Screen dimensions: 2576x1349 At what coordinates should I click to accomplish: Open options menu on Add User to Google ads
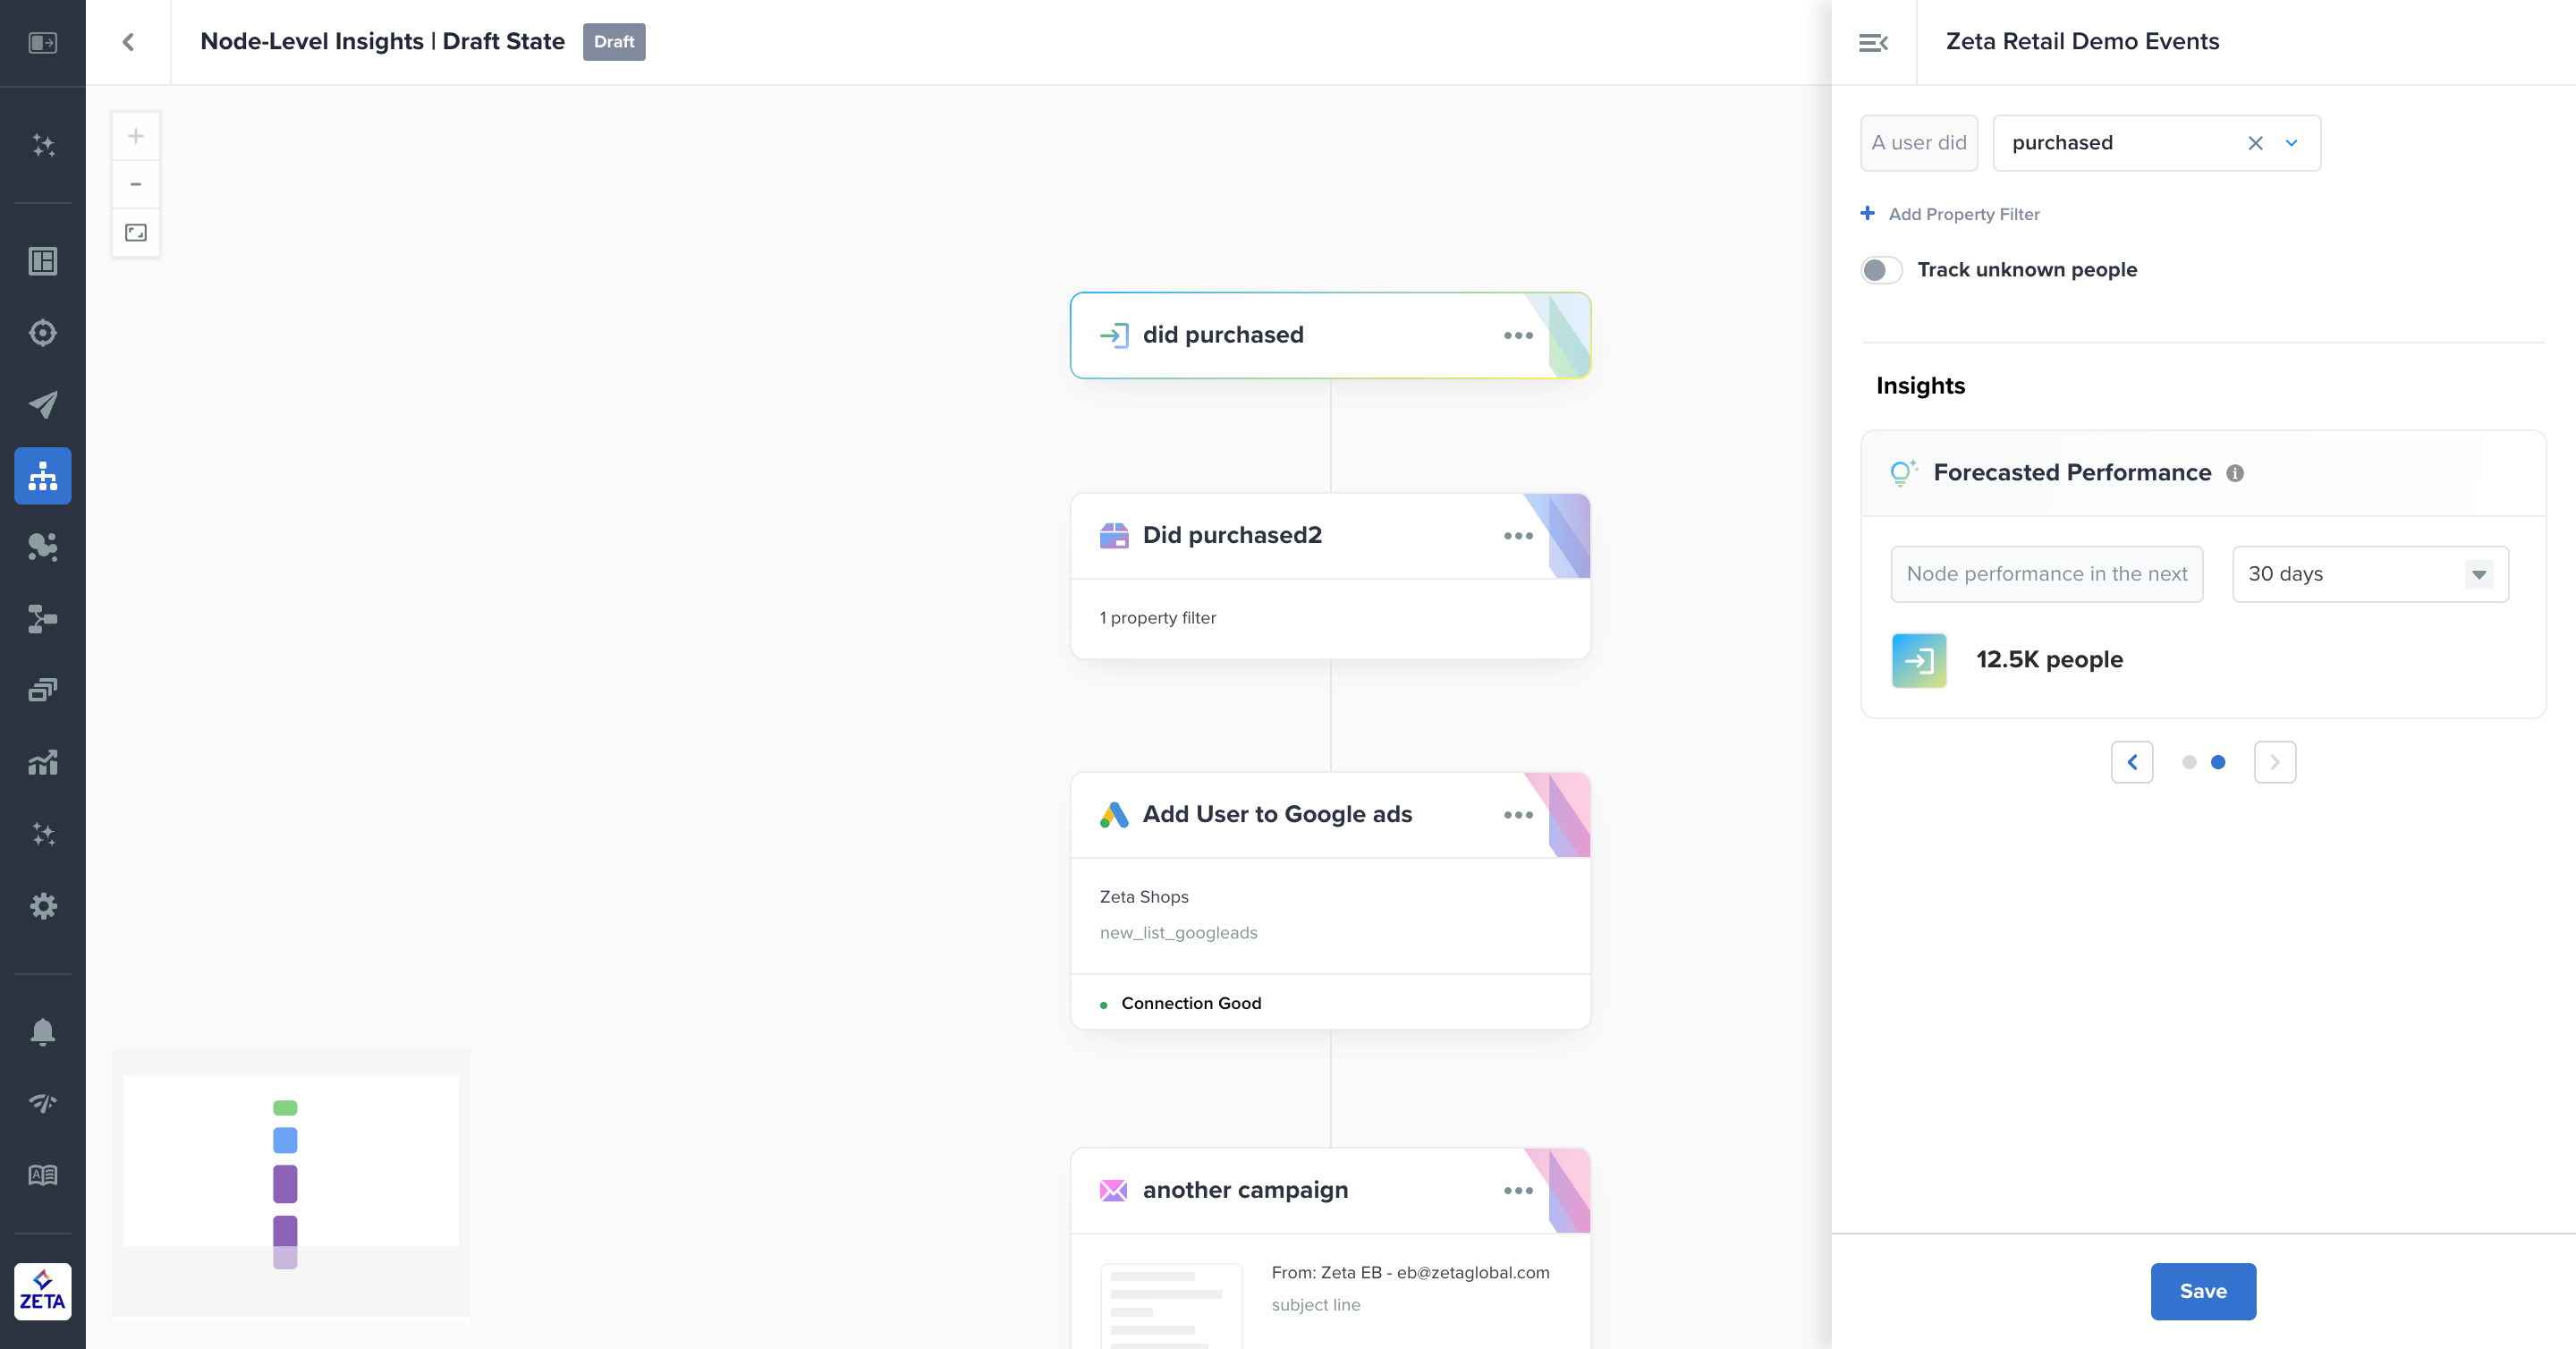(x=1517, y=815)
